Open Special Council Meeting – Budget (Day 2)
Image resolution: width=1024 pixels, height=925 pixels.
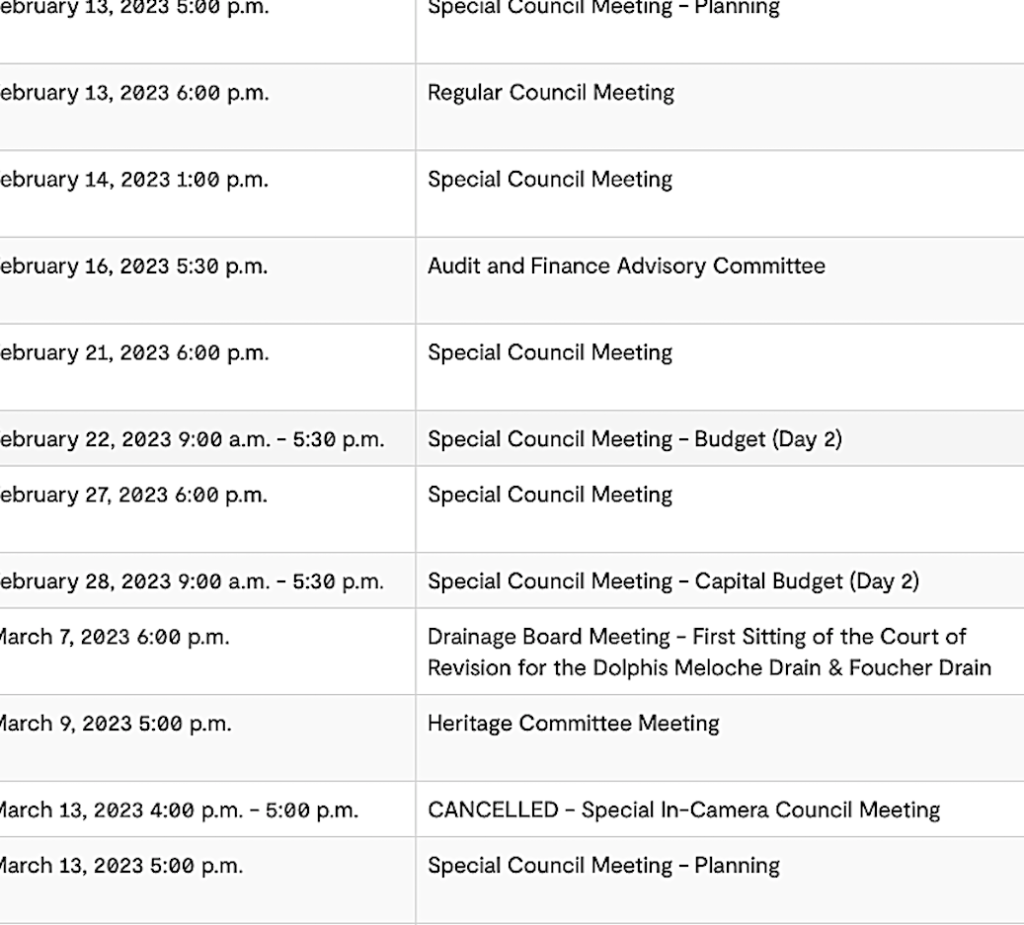pos(634,439)
